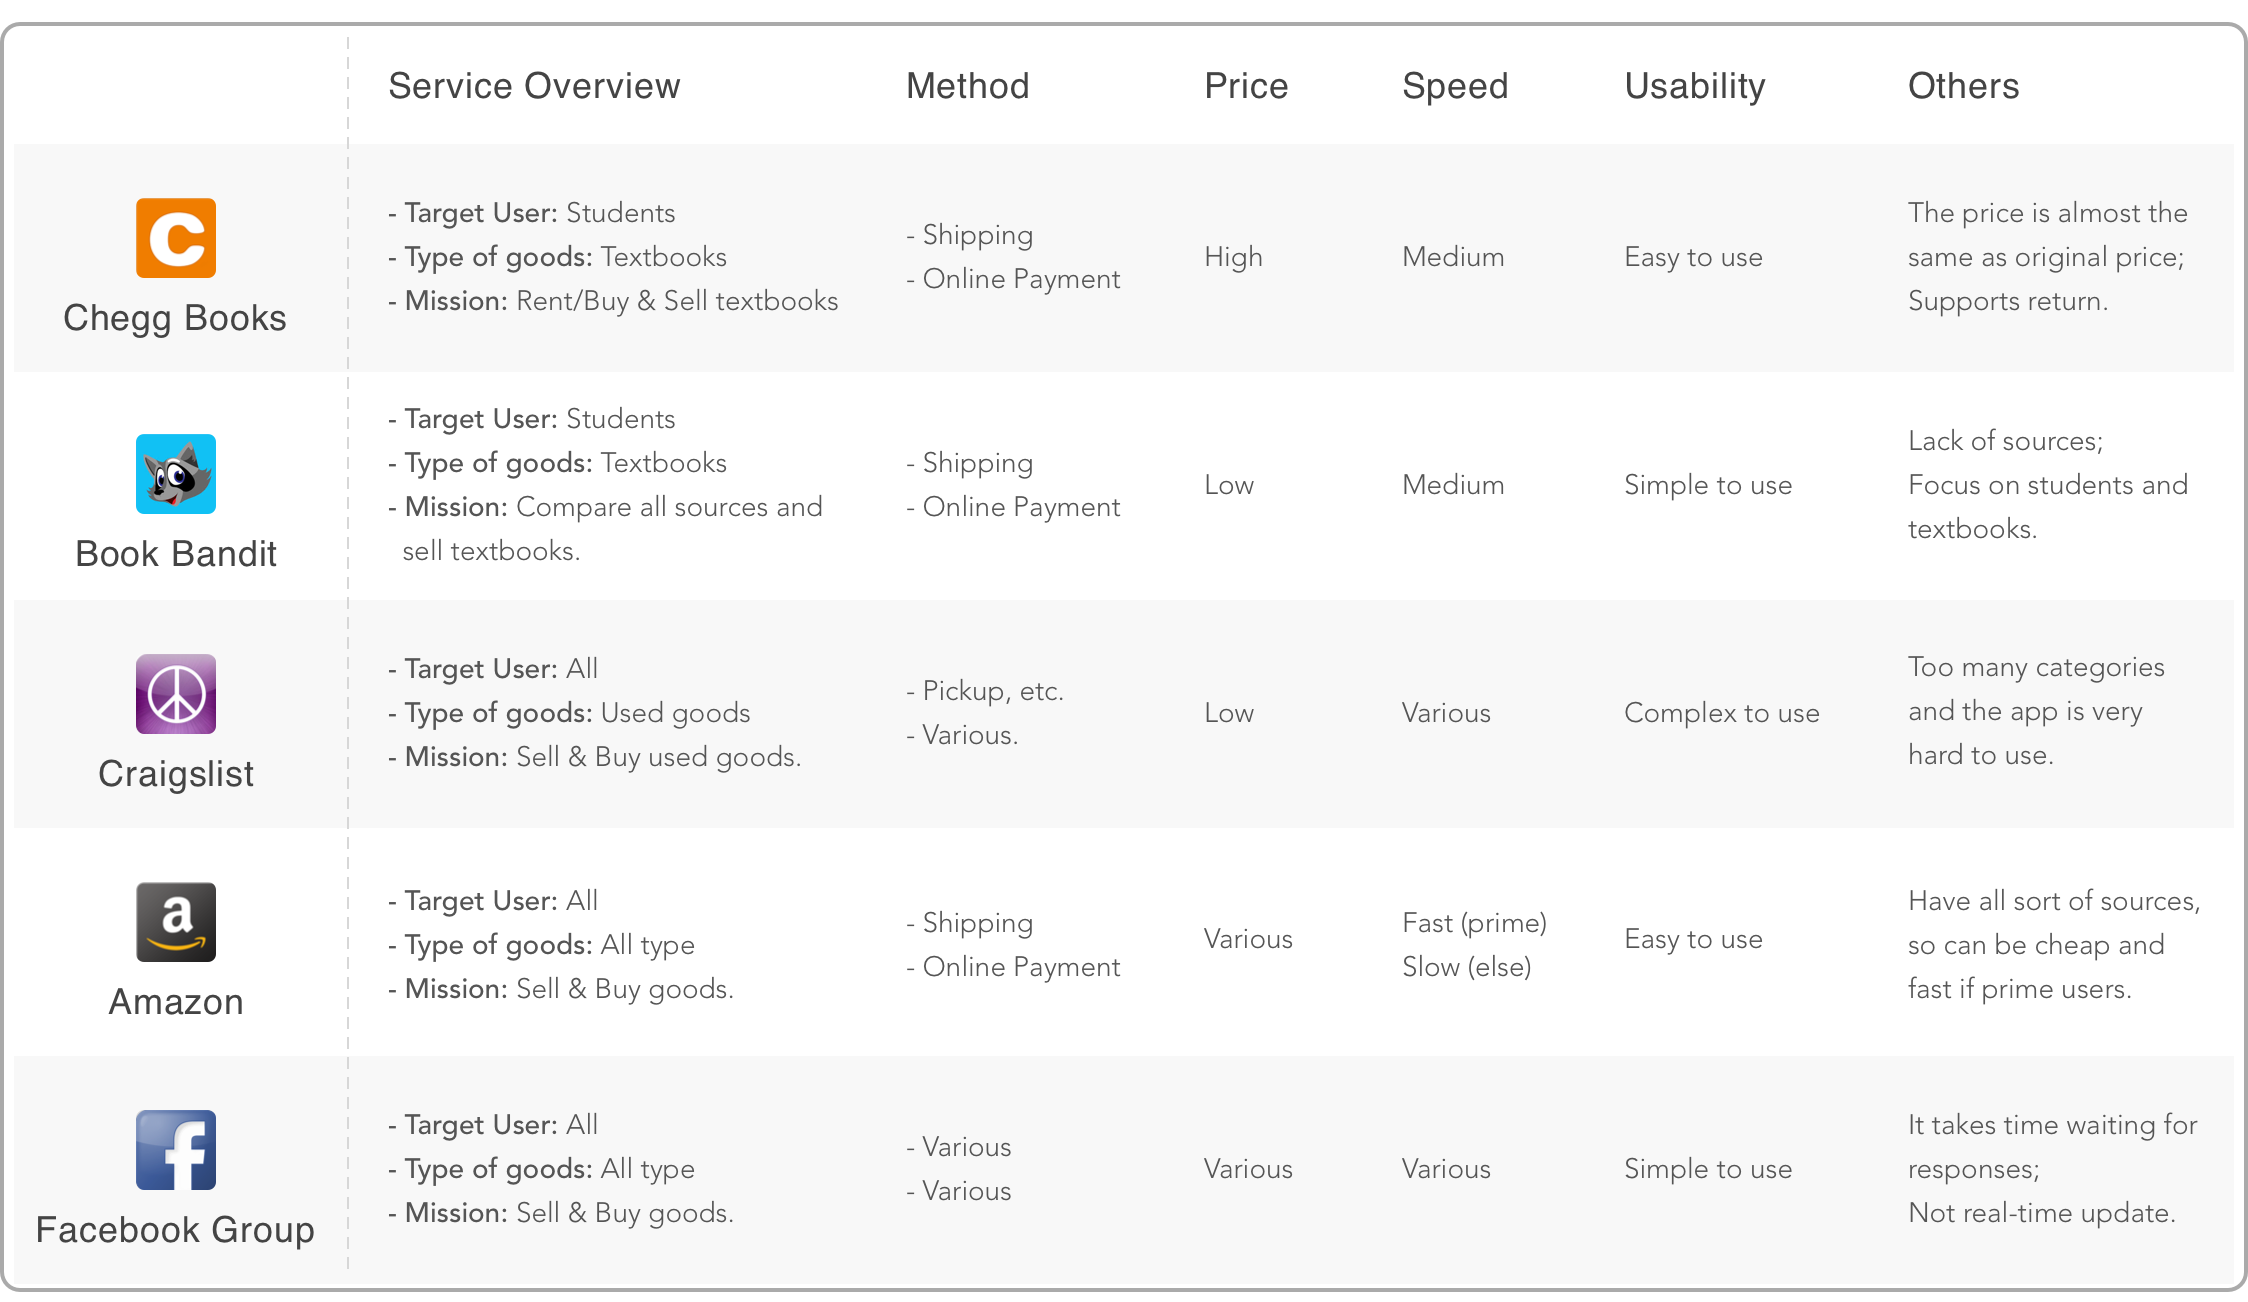Click the orange Chegg Books icon

[x=176, y=238]
